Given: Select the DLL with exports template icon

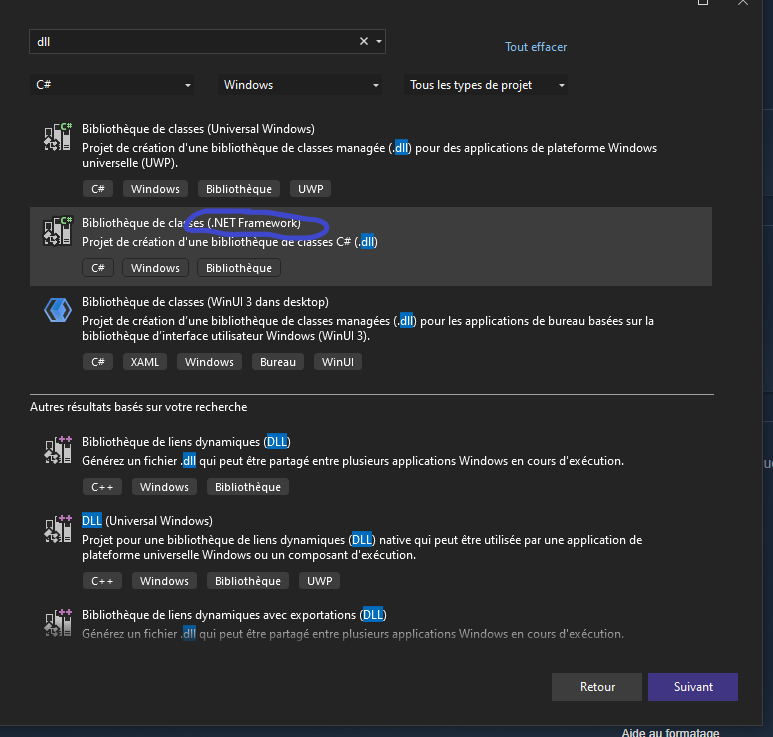Looking at the screenshot, I should [58, 623].
